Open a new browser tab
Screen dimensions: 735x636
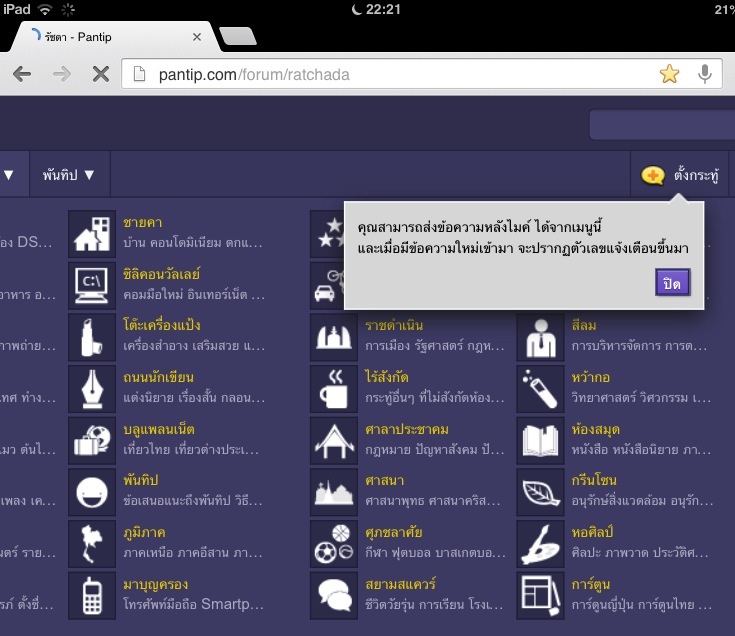click(x=238, y=36)
